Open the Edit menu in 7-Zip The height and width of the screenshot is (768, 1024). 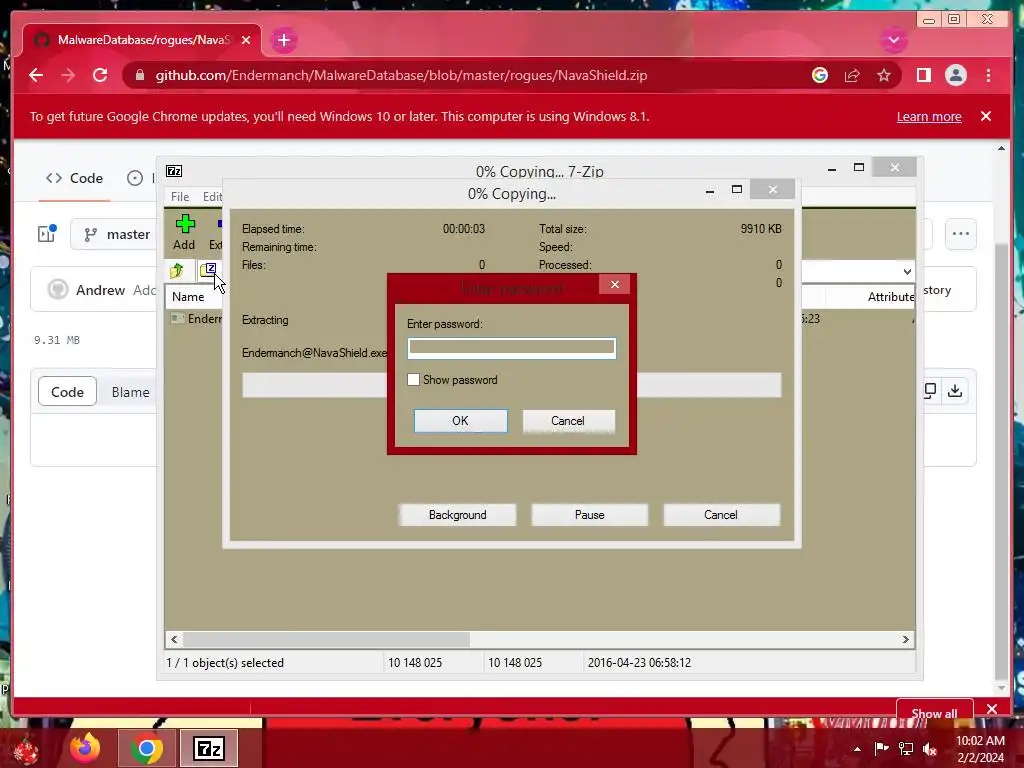(212, 197)
